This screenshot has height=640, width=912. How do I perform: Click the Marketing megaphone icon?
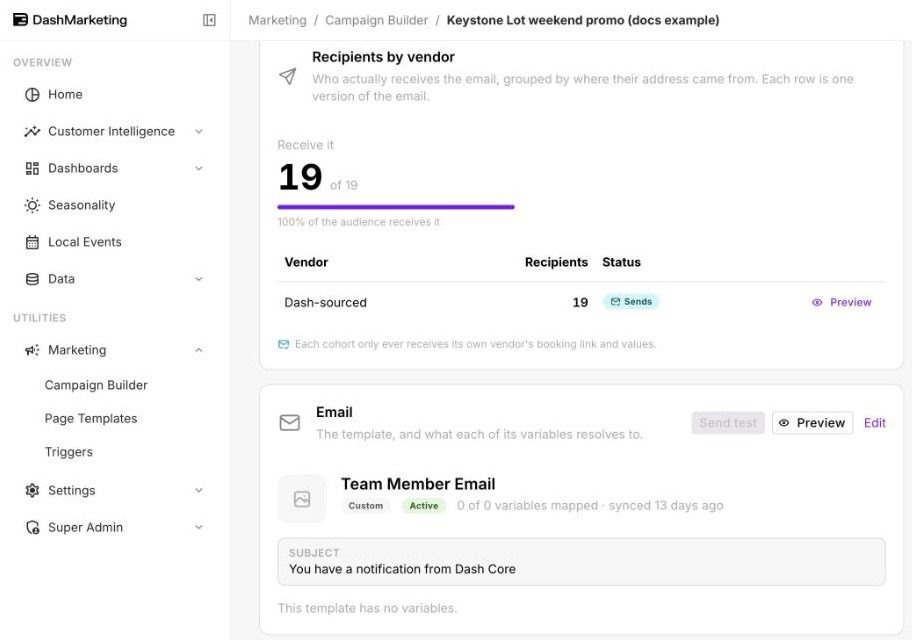tap(33, 350)
